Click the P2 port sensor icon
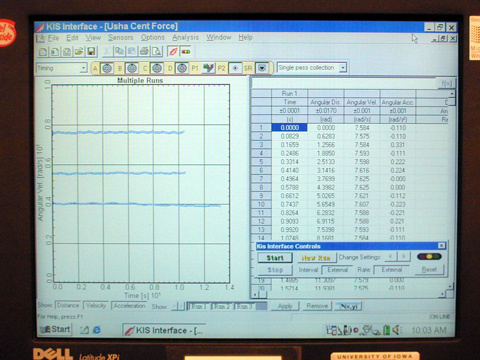The width and height of the screenshot is (480, 360). [235, 68]
